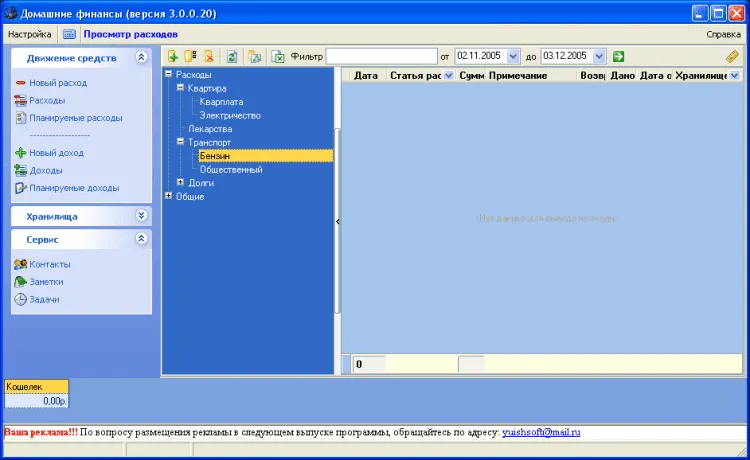Click the green plus icon of Новый доход
Image resolution: width=750 pixels, height=460 pixels.
pyautogui.click(x=21, y=153)
